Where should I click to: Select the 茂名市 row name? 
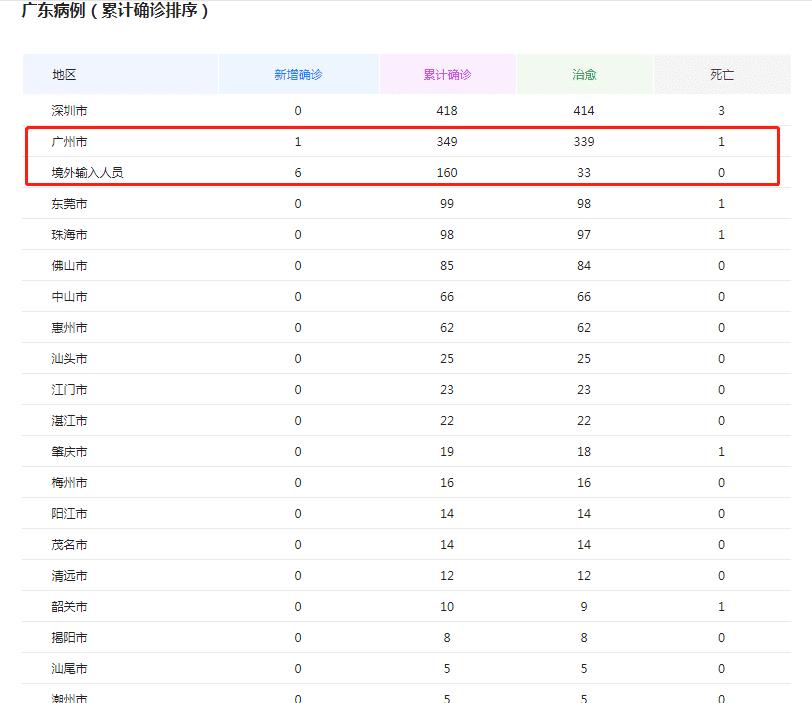tap(69, 545)
